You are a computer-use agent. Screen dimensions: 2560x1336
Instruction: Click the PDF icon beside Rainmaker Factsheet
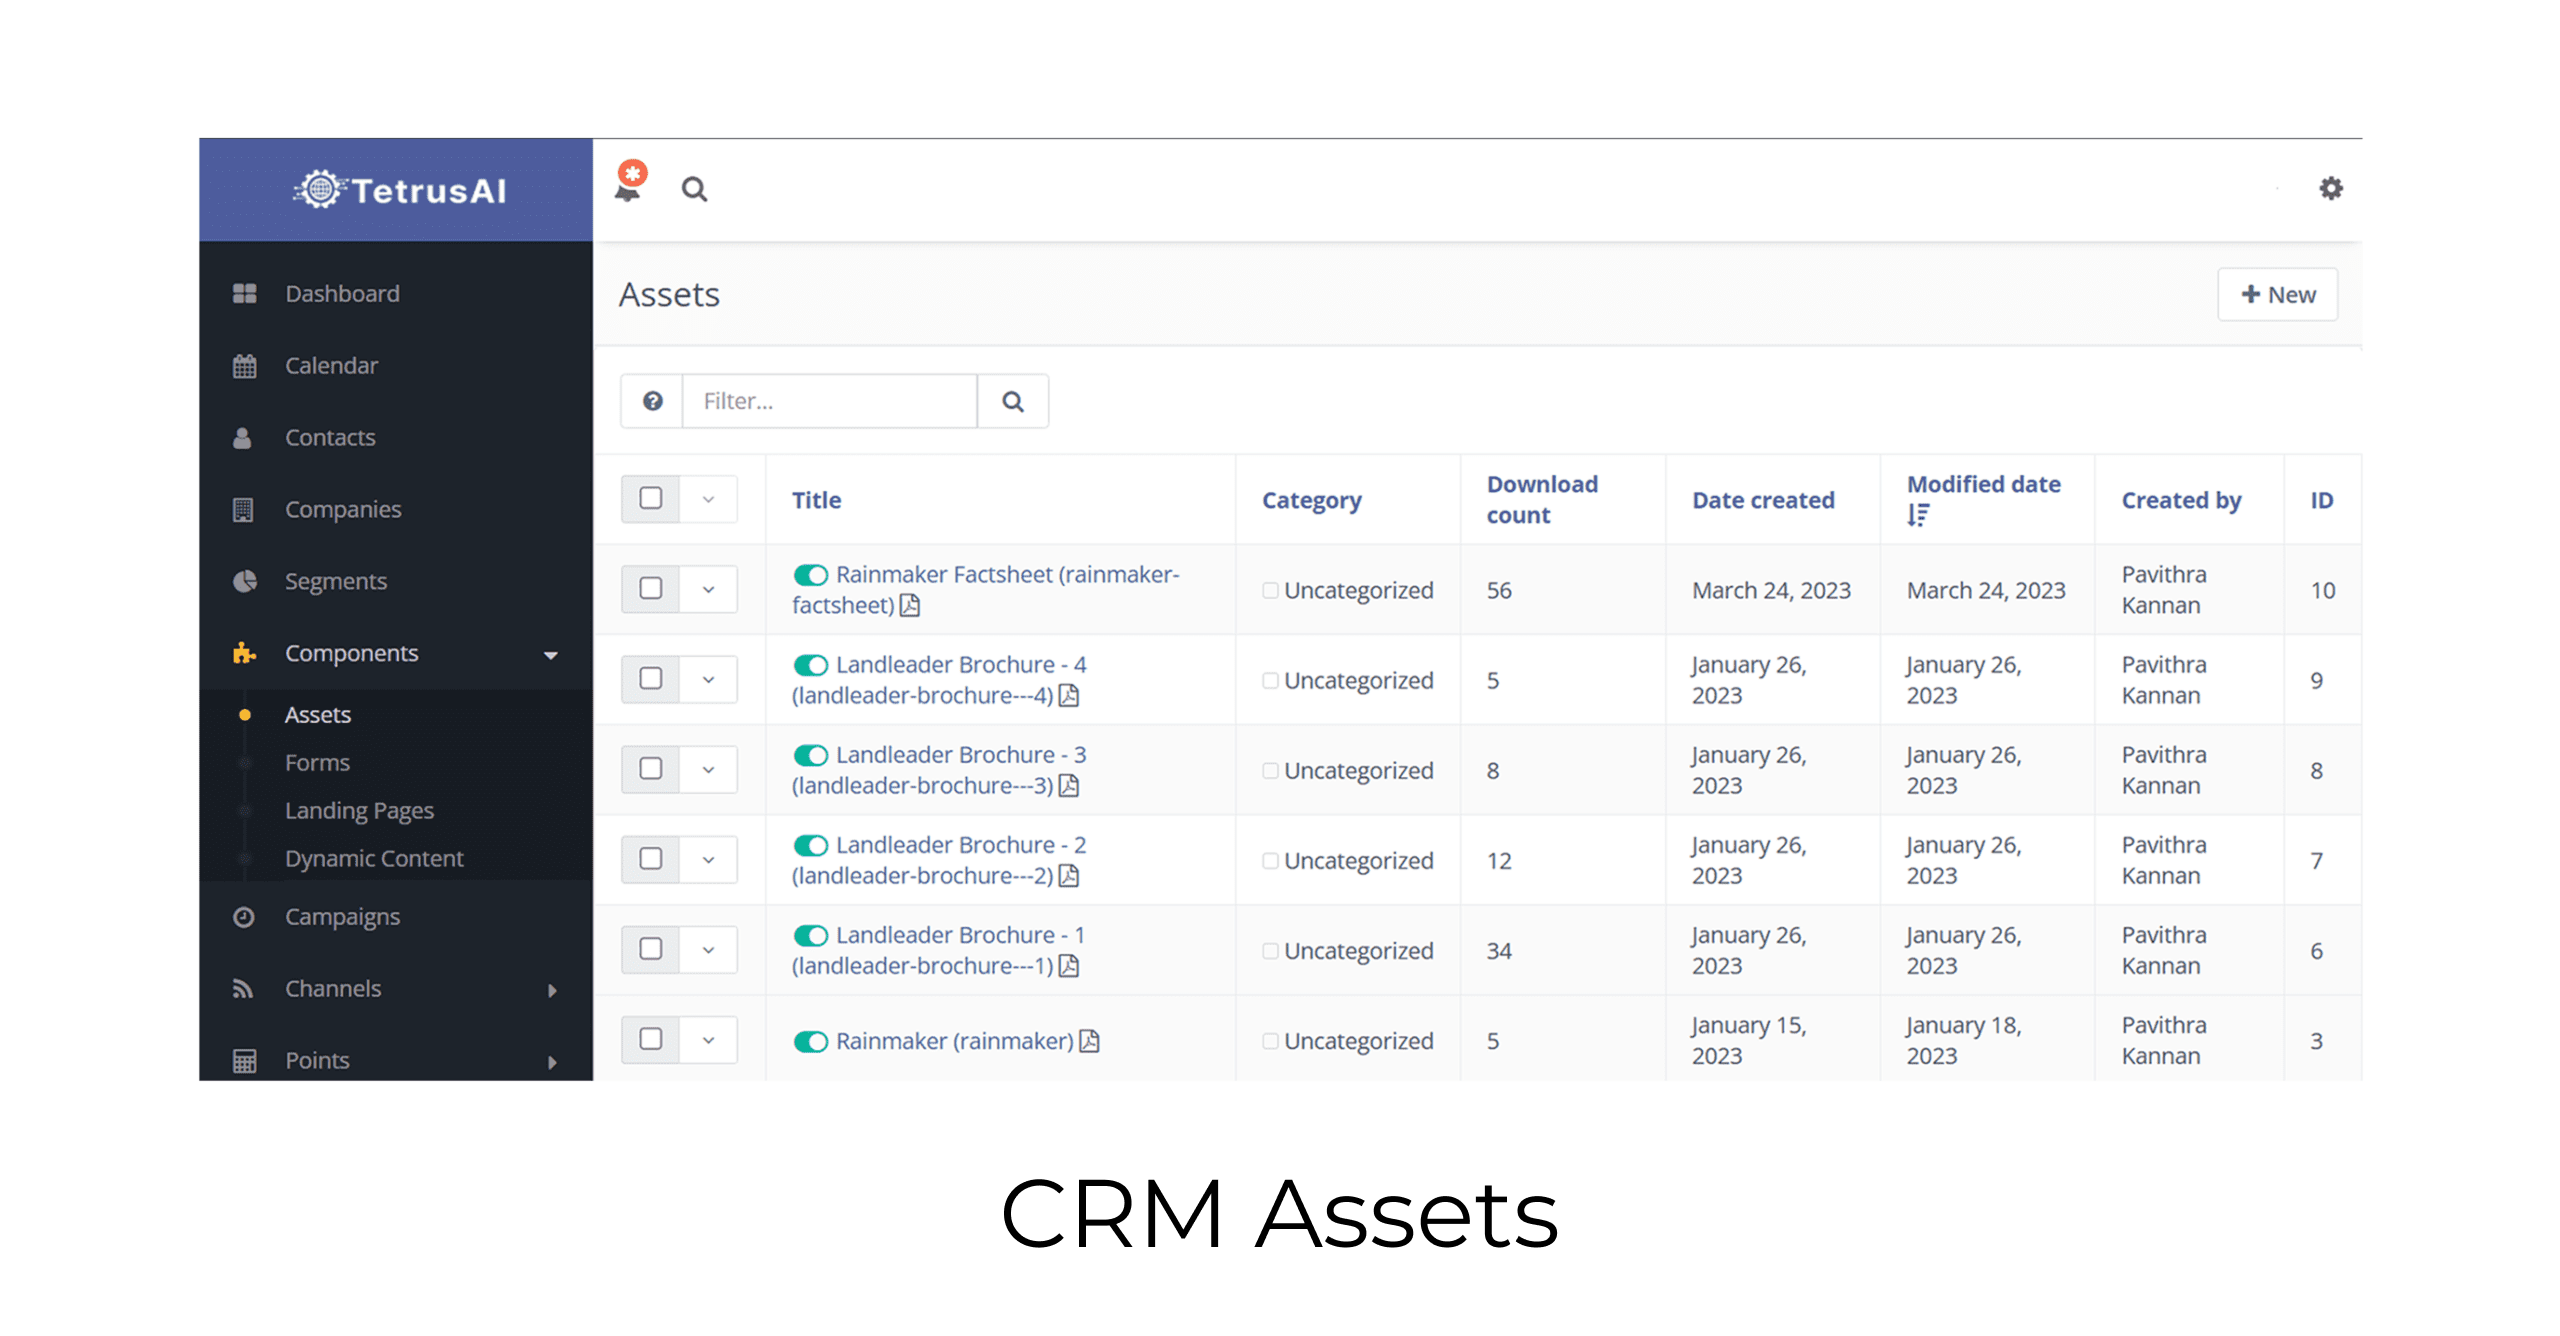[x=909, y=605]
